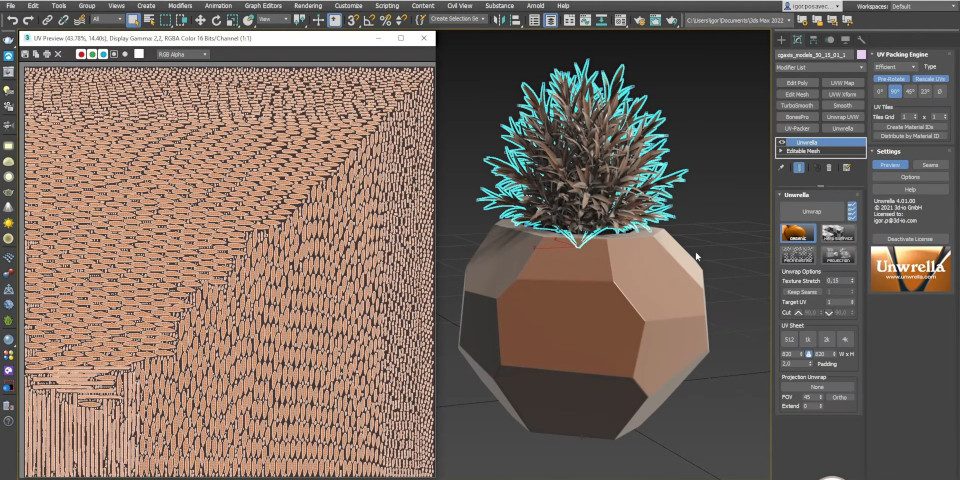Clone frame icon in UV Preview window
This screenshot has height=480, width=960.
(36, 54)
